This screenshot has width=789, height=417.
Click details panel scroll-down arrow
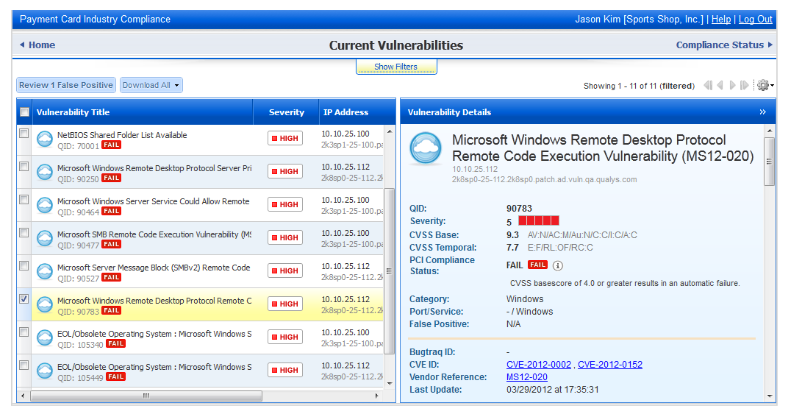pos(769,396)
